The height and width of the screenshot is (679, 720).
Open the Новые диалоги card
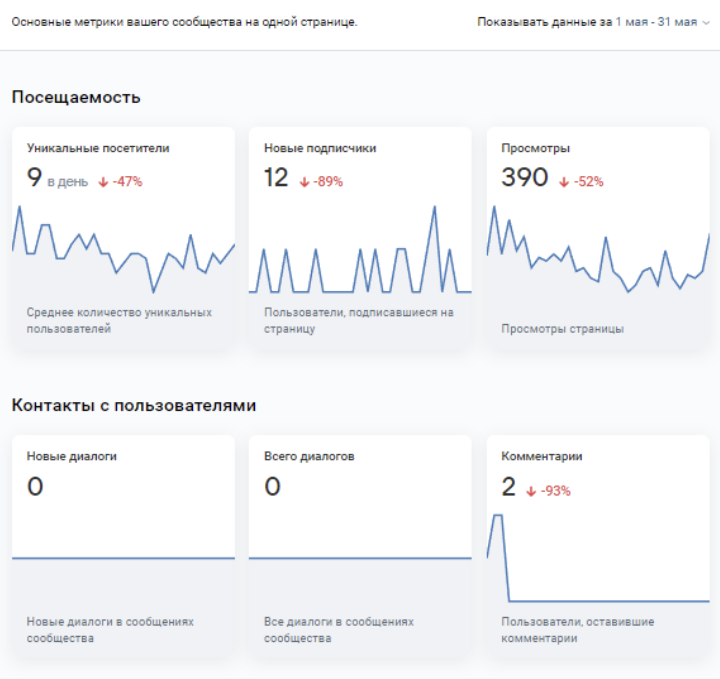click(x=123, y=545)
